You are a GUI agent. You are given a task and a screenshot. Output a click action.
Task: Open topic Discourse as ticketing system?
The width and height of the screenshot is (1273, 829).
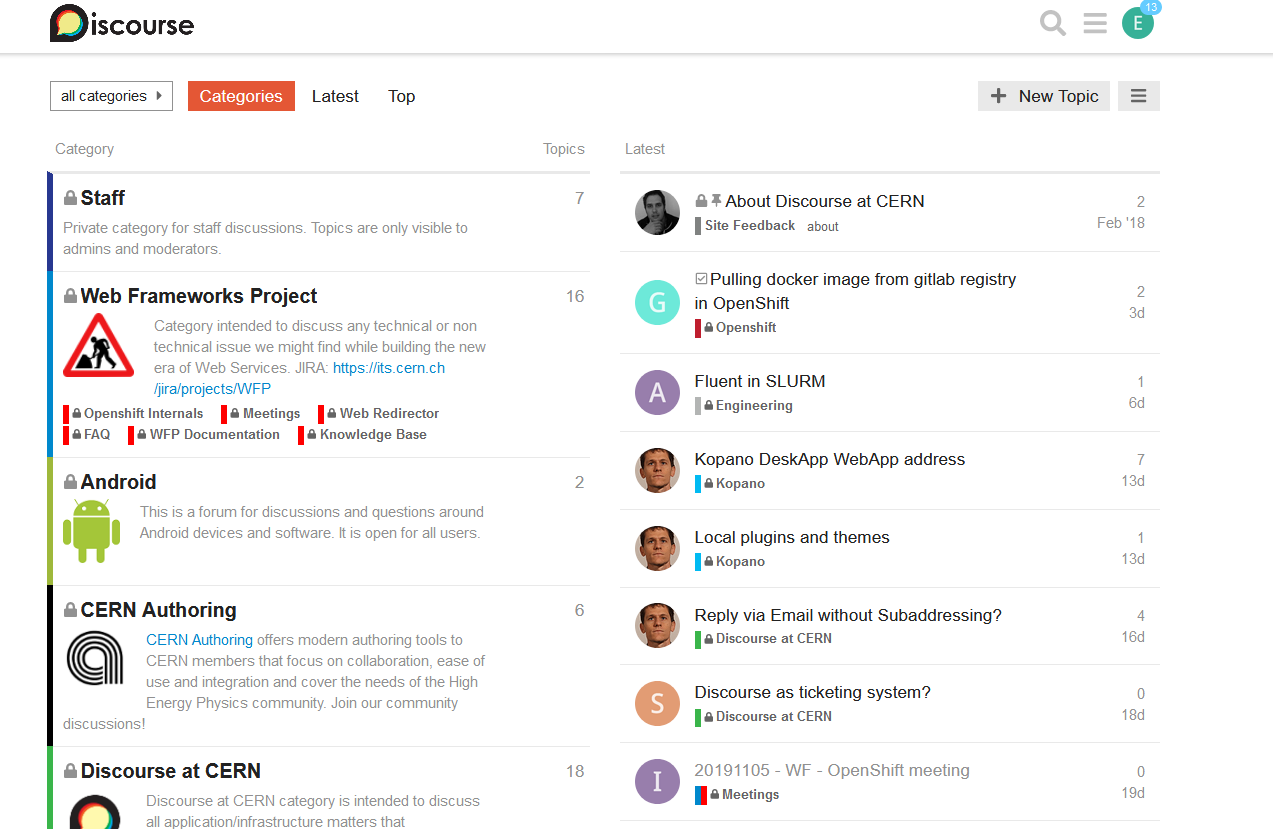(x=813, y=692)
